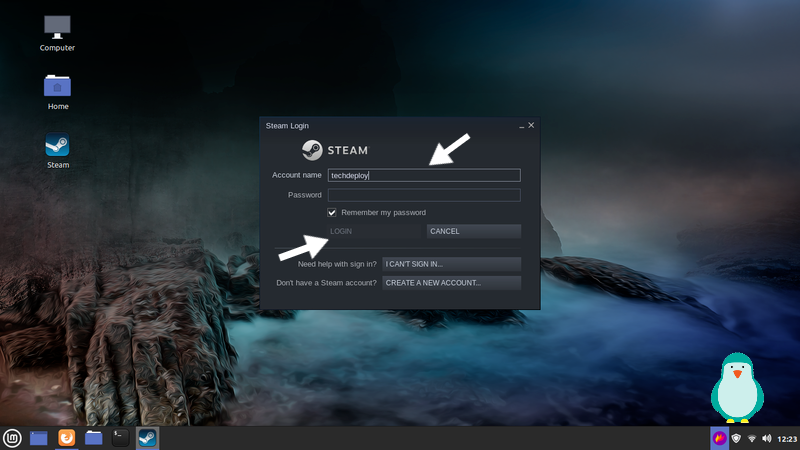Image resolution: width=800 pixels, height=450 pixels.
Task: Open the Computer desktop icon
Action: coord(57,33)
